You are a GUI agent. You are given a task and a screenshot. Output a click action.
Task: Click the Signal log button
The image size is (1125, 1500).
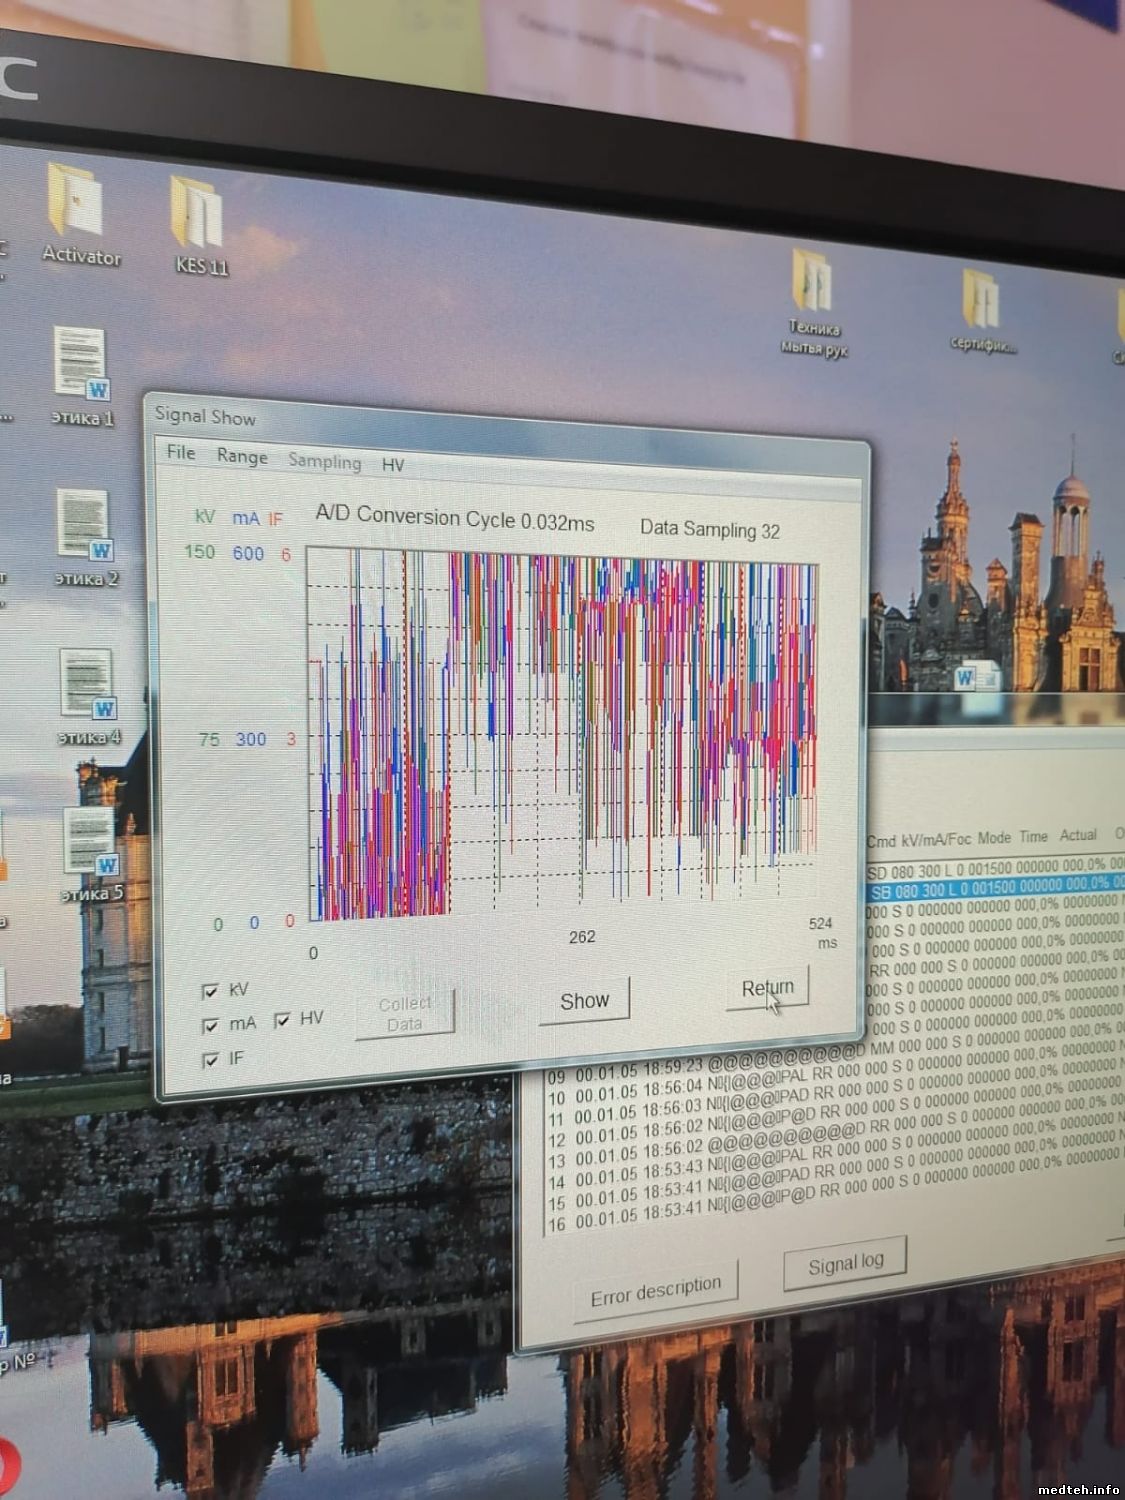click(x=845, y=1264)
